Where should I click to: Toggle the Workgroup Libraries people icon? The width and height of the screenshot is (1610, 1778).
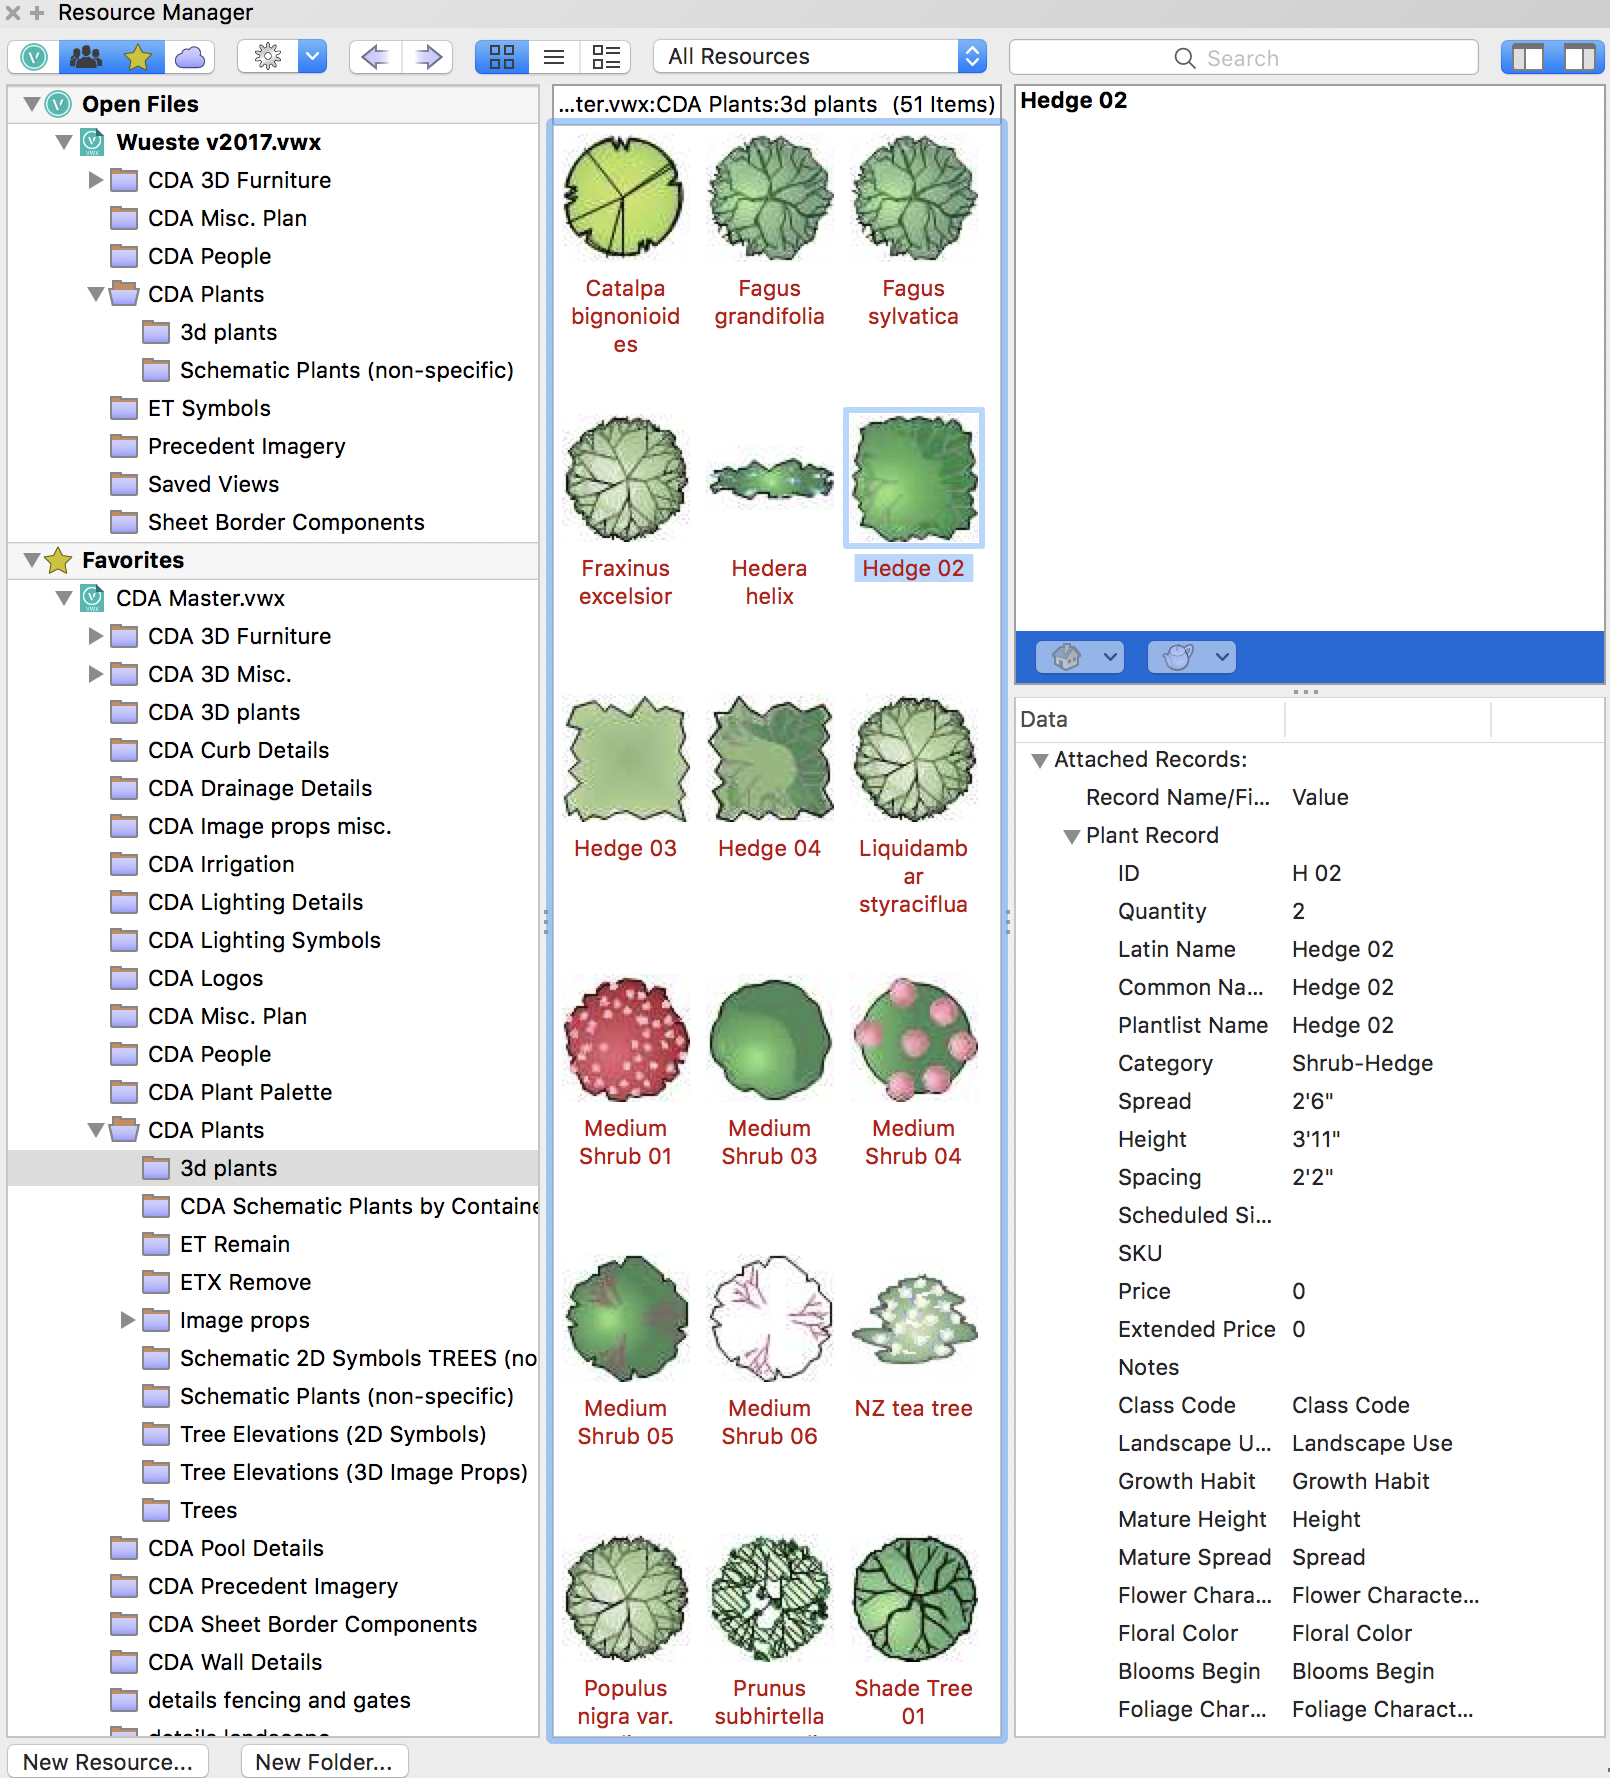(86, 57)
